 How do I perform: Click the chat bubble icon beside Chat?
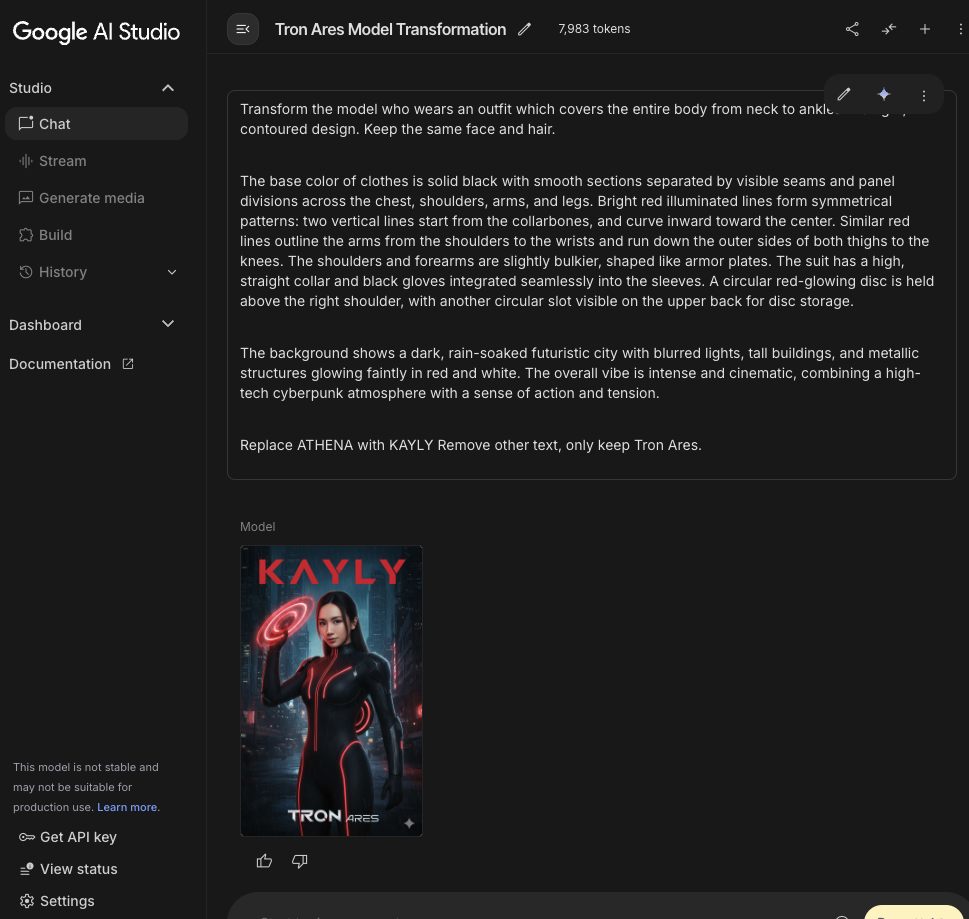(26, 123)
